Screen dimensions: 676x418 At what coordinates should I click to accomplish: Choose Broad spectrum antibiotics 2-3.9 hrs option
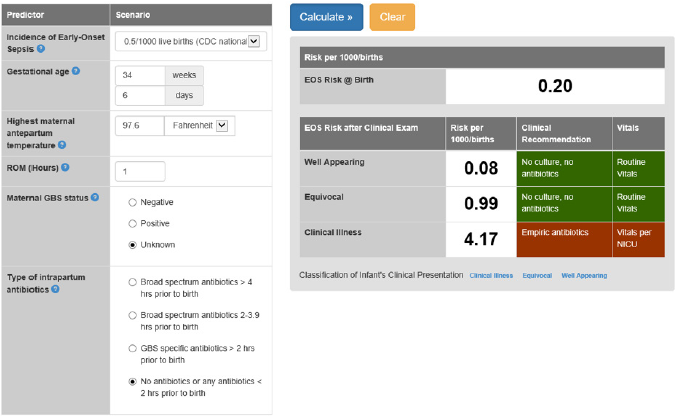tap(133, 315)
